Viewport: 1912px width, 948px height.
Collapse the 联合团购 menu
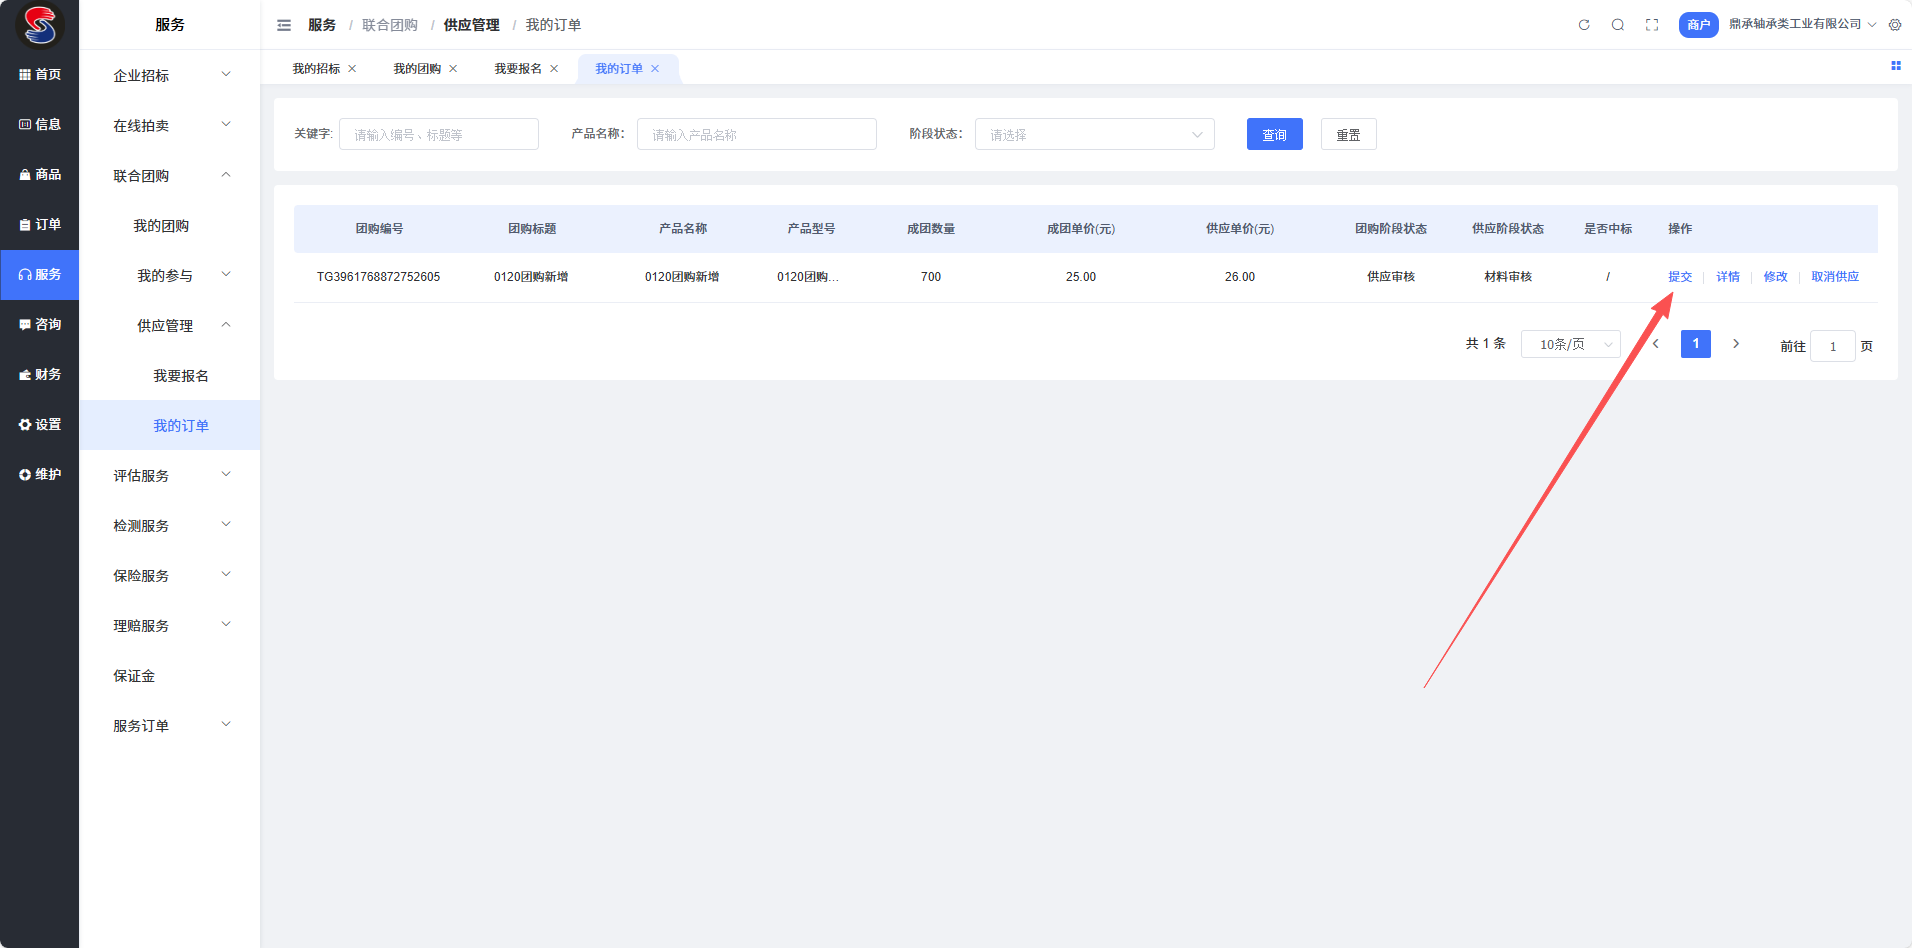tap(170, 176)
